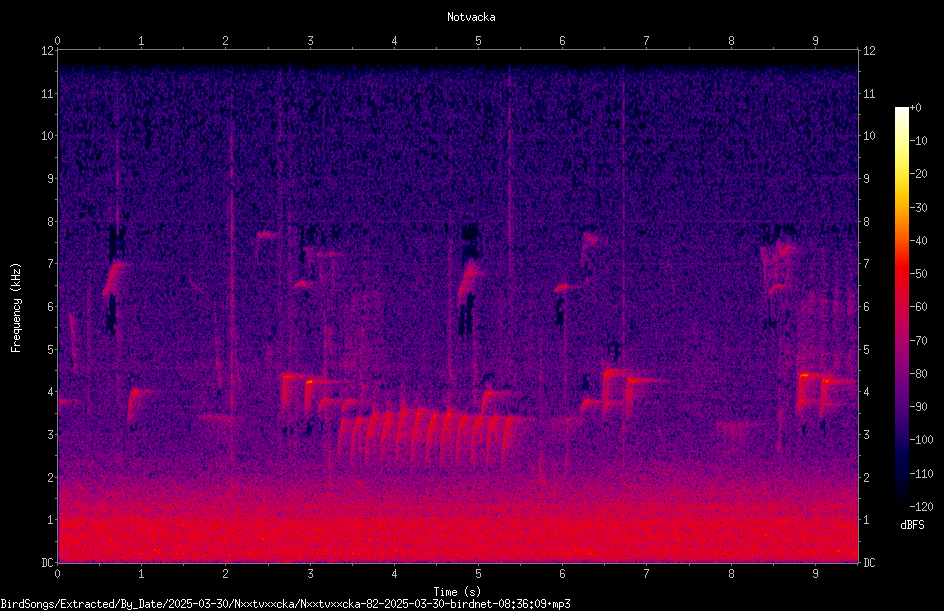This screenshot has width=944, height=611.
Task: Click the 5-second tick on the bottom time axis
Action: click(479, 574)
